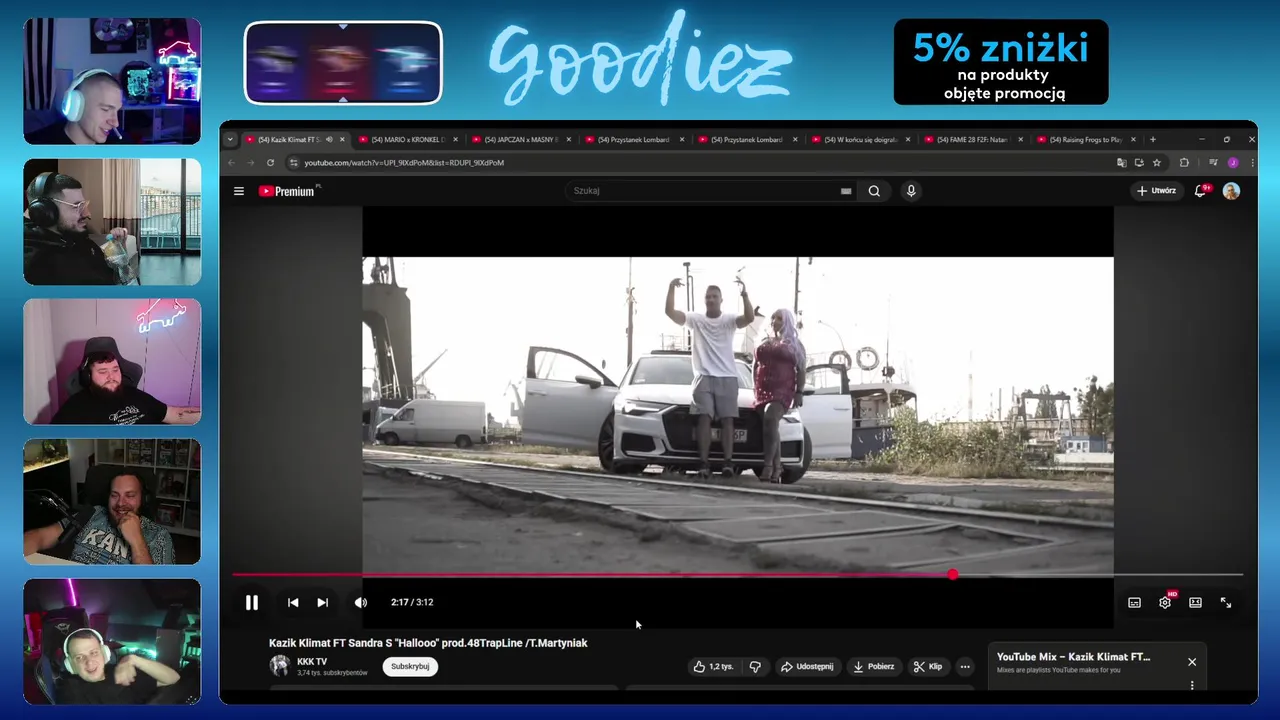Go back with browser back arrow
Image resolution: width=1280 pixels, height=720 pixels.
(x=232, y=163)
